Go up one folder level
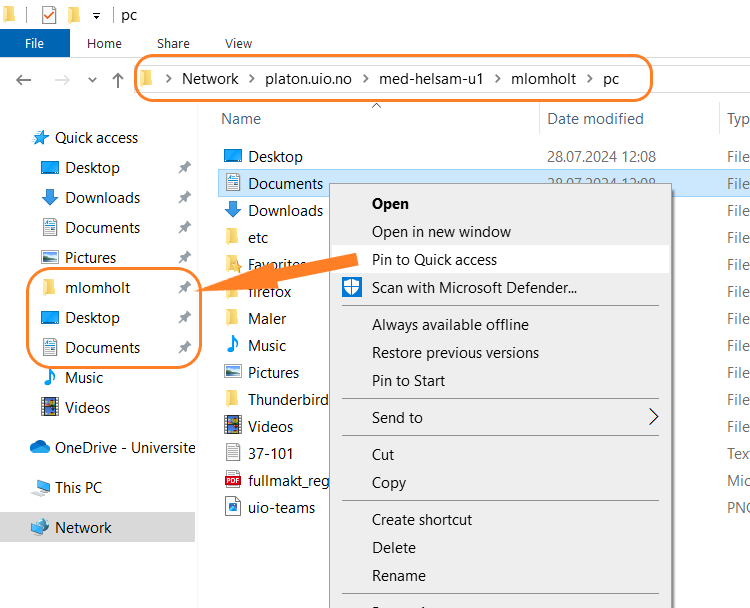The height and width of the screenshot is (608, 750). pos(118,79)
